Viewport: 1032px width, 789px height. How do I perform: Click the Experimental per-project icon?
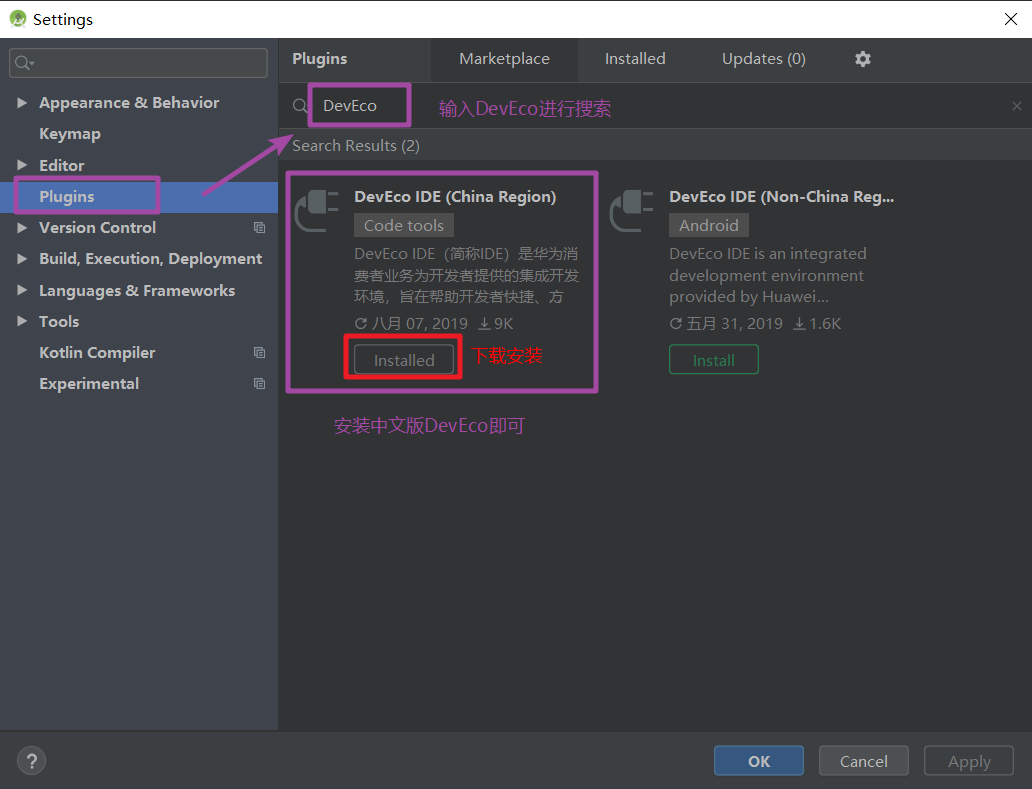259,384
